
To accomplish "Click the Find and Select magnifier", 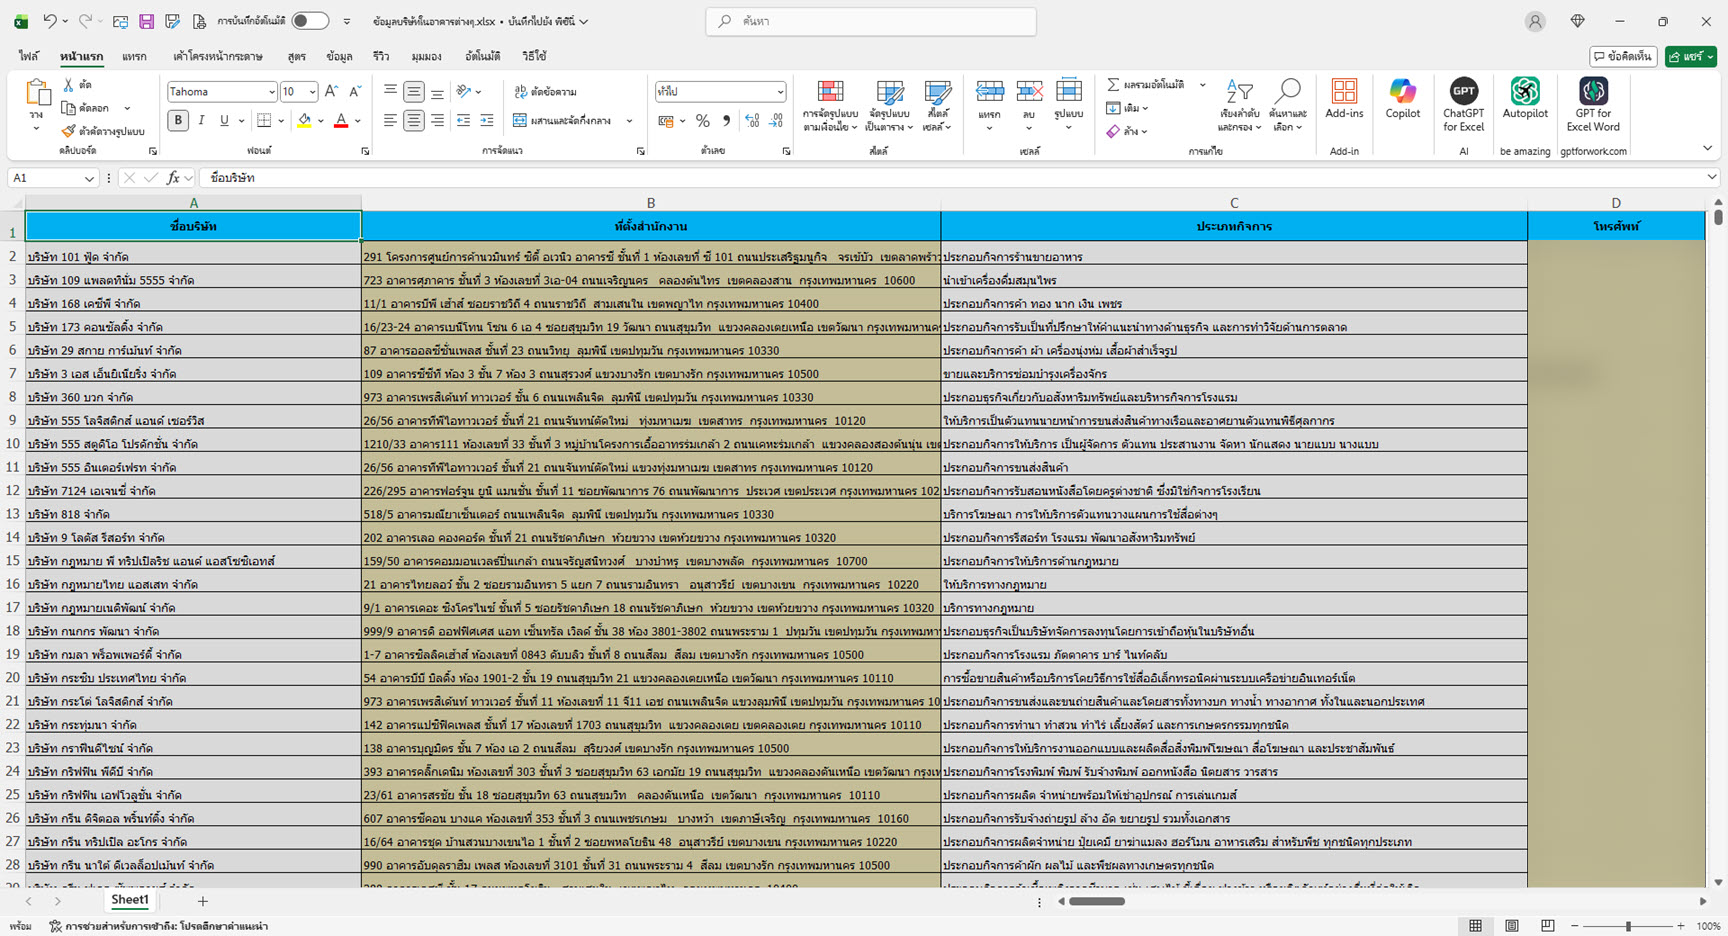I will click(x=1288, y=93).
